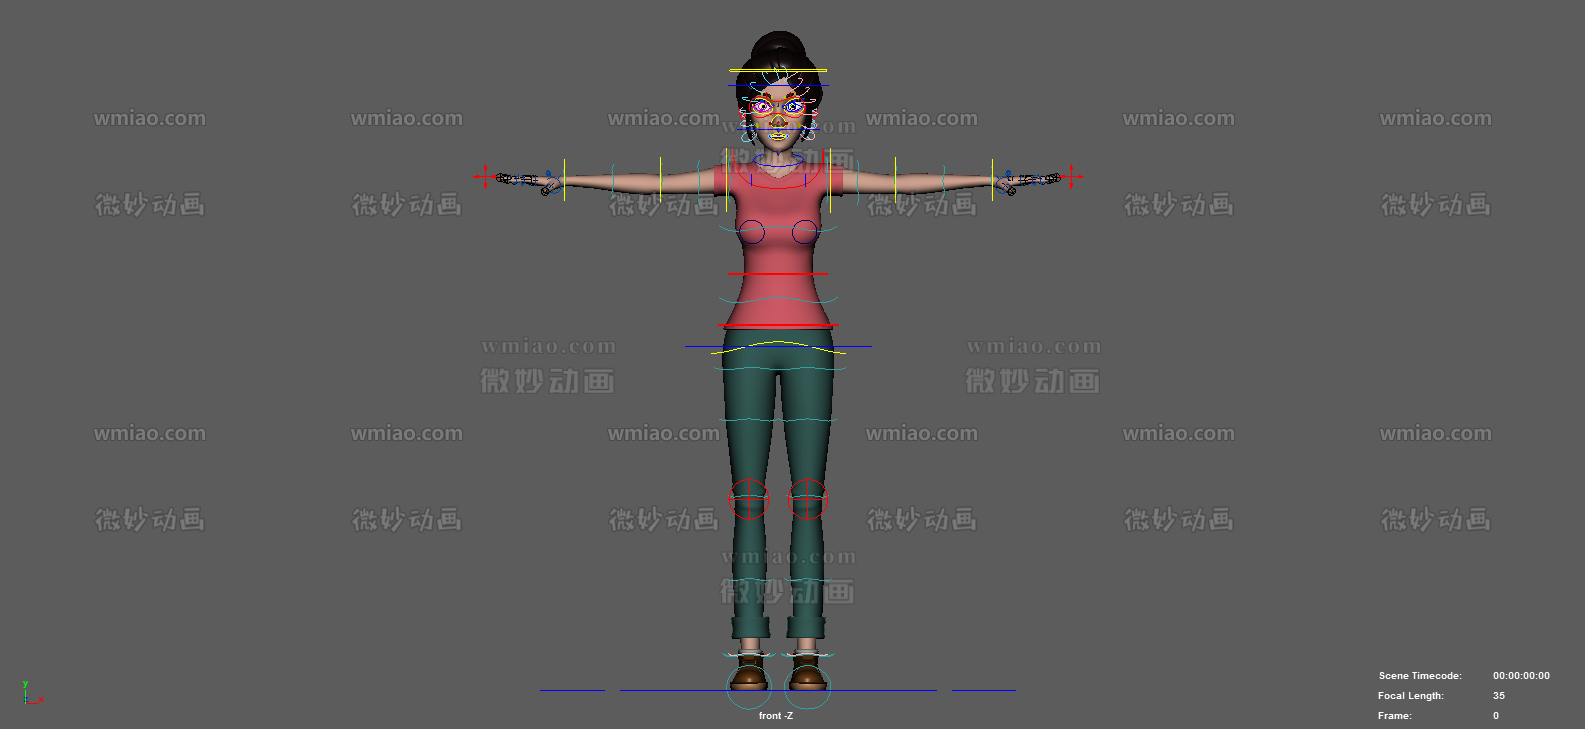This screenshot has height=729, width=1585.
Task: Click the 'front -Z' camera label
Action: tap(776, 716)
